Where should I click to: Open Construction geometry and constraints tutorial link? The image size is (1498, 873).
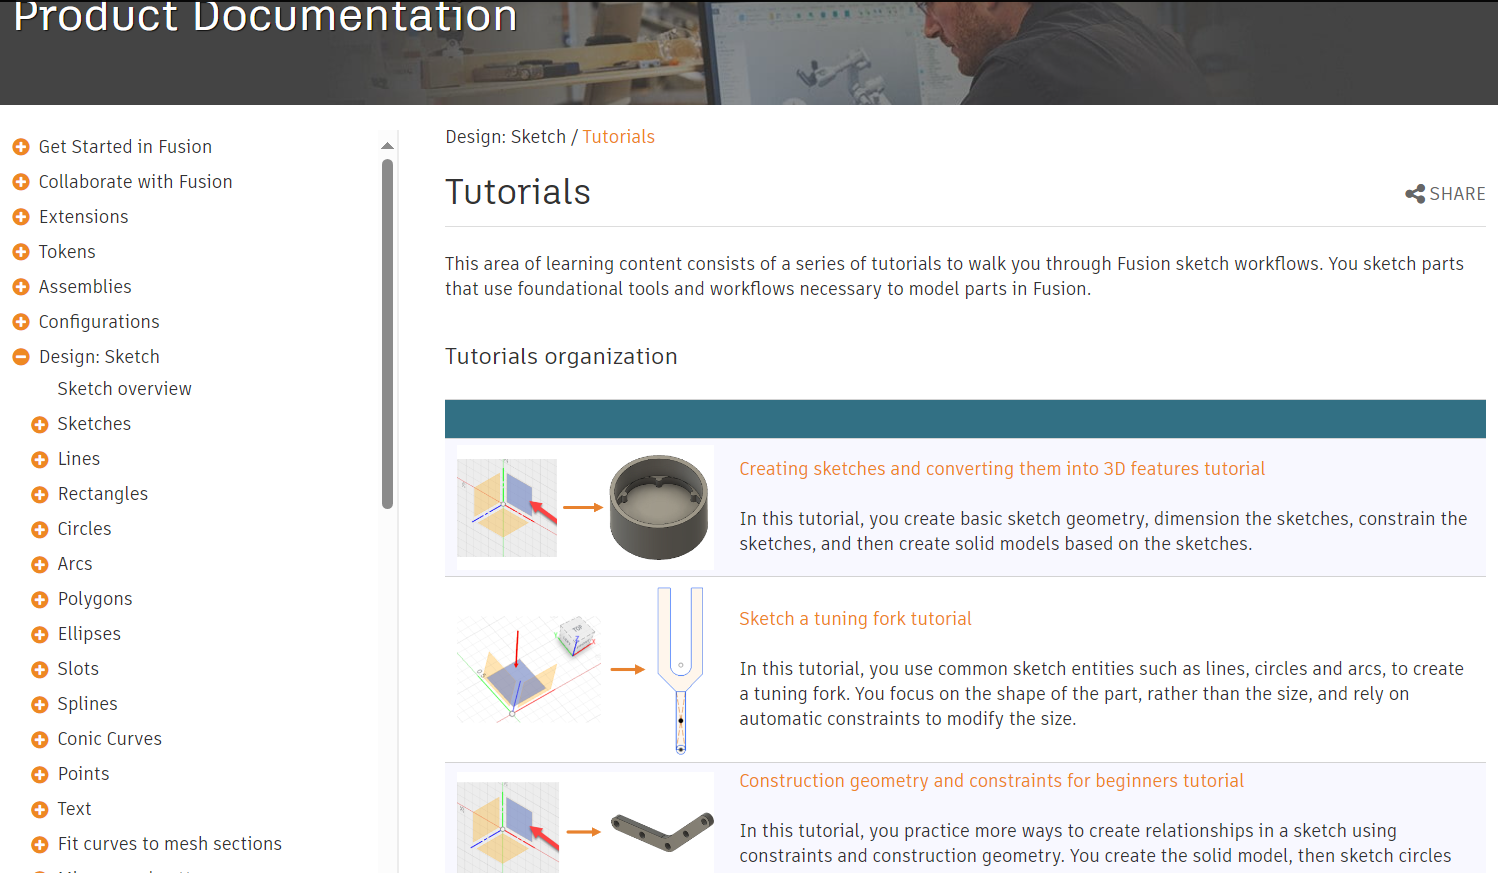coord(991,781)
